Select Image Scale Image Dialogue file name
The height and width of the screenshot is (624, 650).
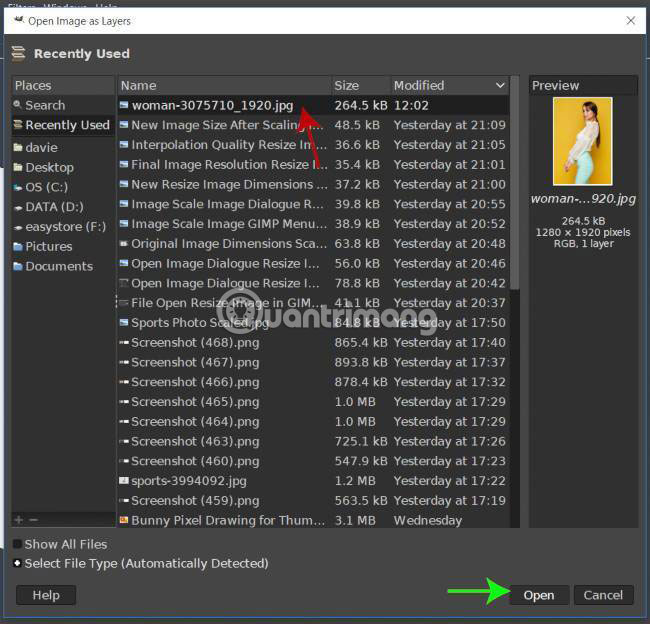pos(227,204)
